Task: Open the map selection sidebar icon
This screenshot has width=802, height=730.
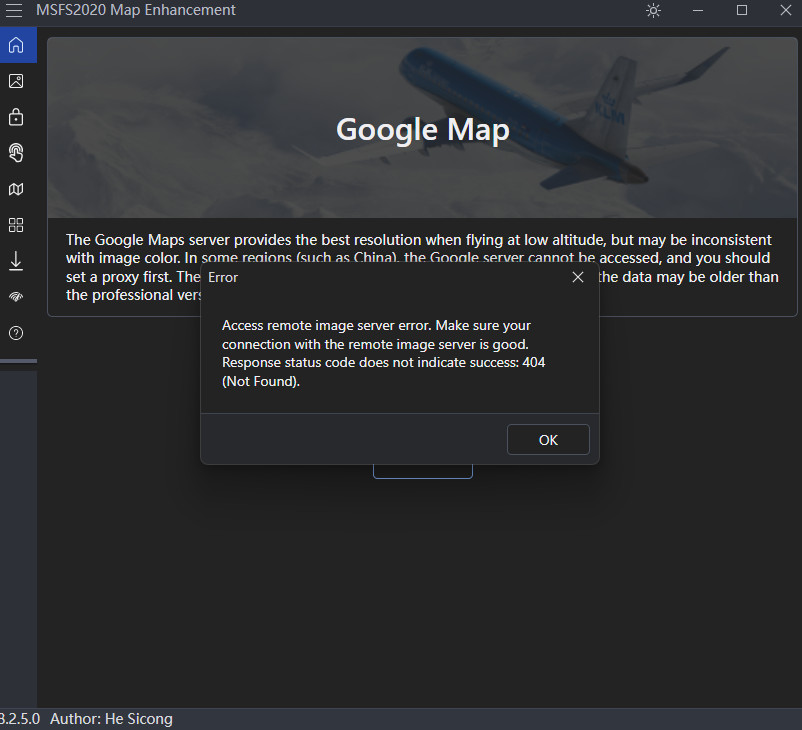Action: tap(16, 189)
